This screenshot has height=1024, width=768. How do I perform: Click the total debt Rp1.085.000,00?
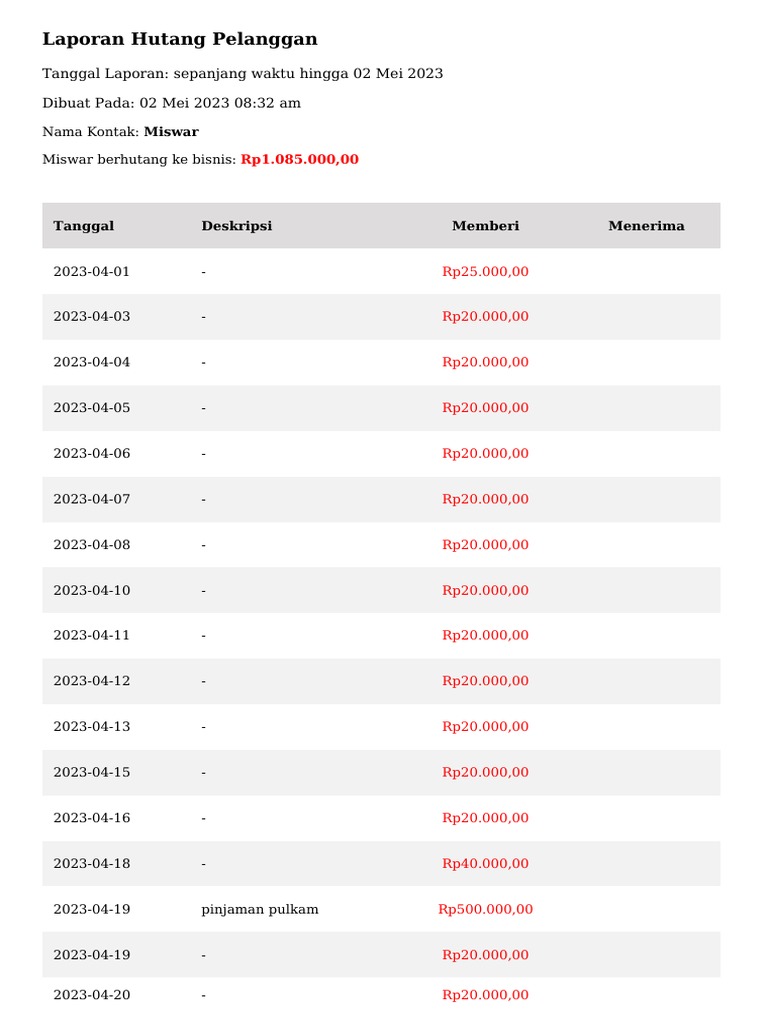[x=299, y=160]
